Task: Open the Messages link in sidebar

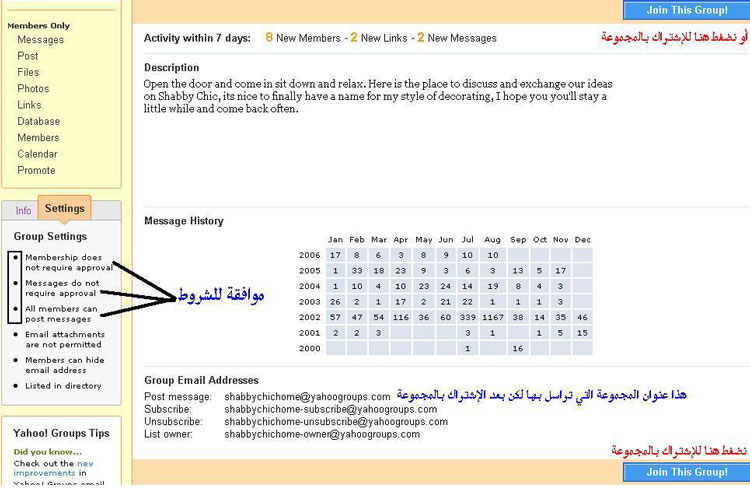Action: pyautogui.click(x=40, y=40)
